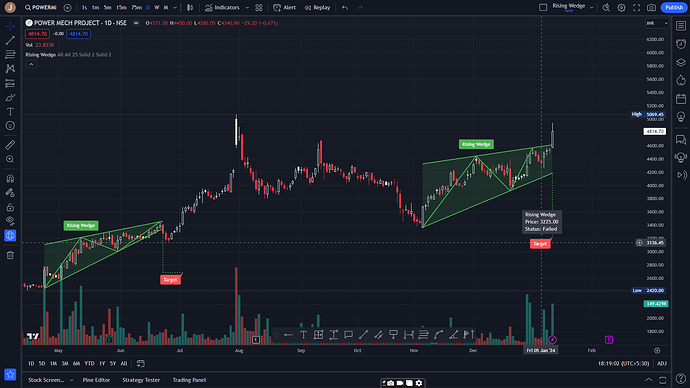Open the INR currency dropdown
The height and width of the screenshot is (388, 690).
657,23
